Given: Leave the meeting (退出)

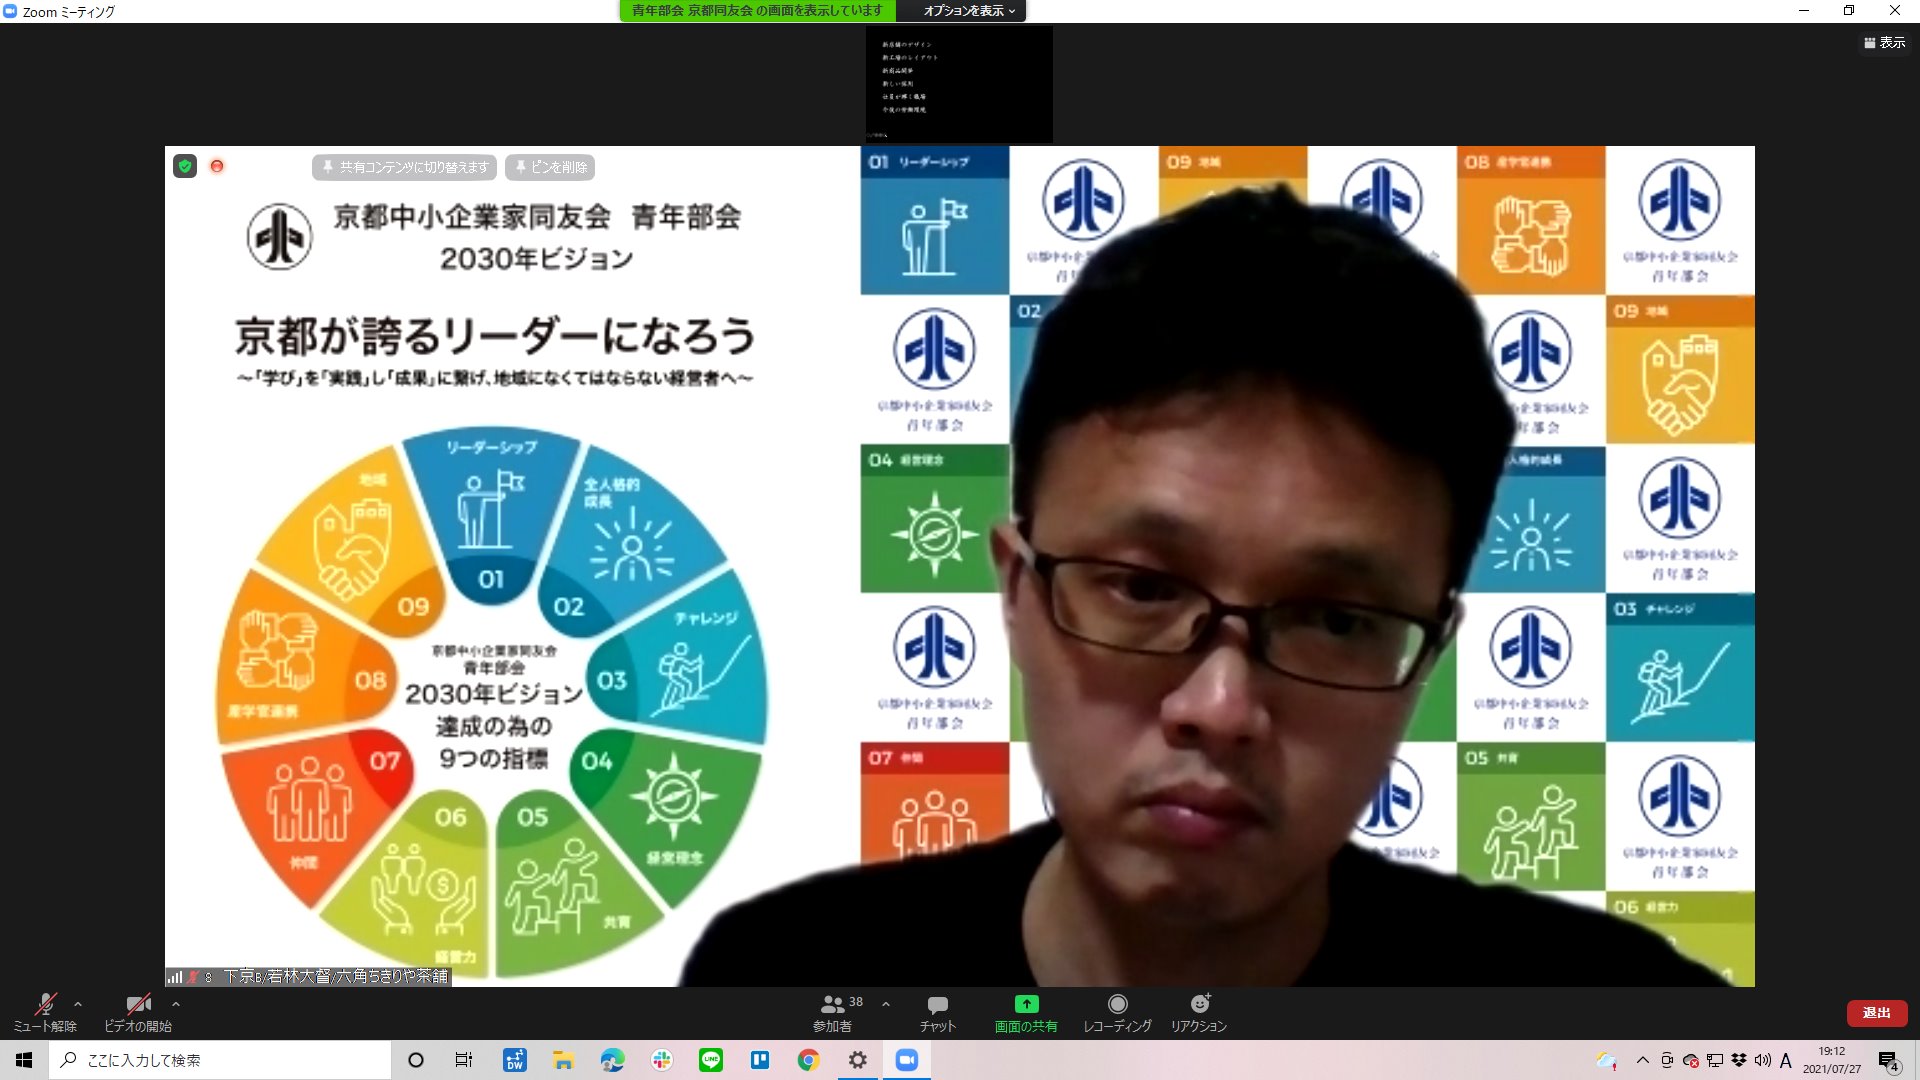Looking at the screenshot, I should coord(1876,1013).
